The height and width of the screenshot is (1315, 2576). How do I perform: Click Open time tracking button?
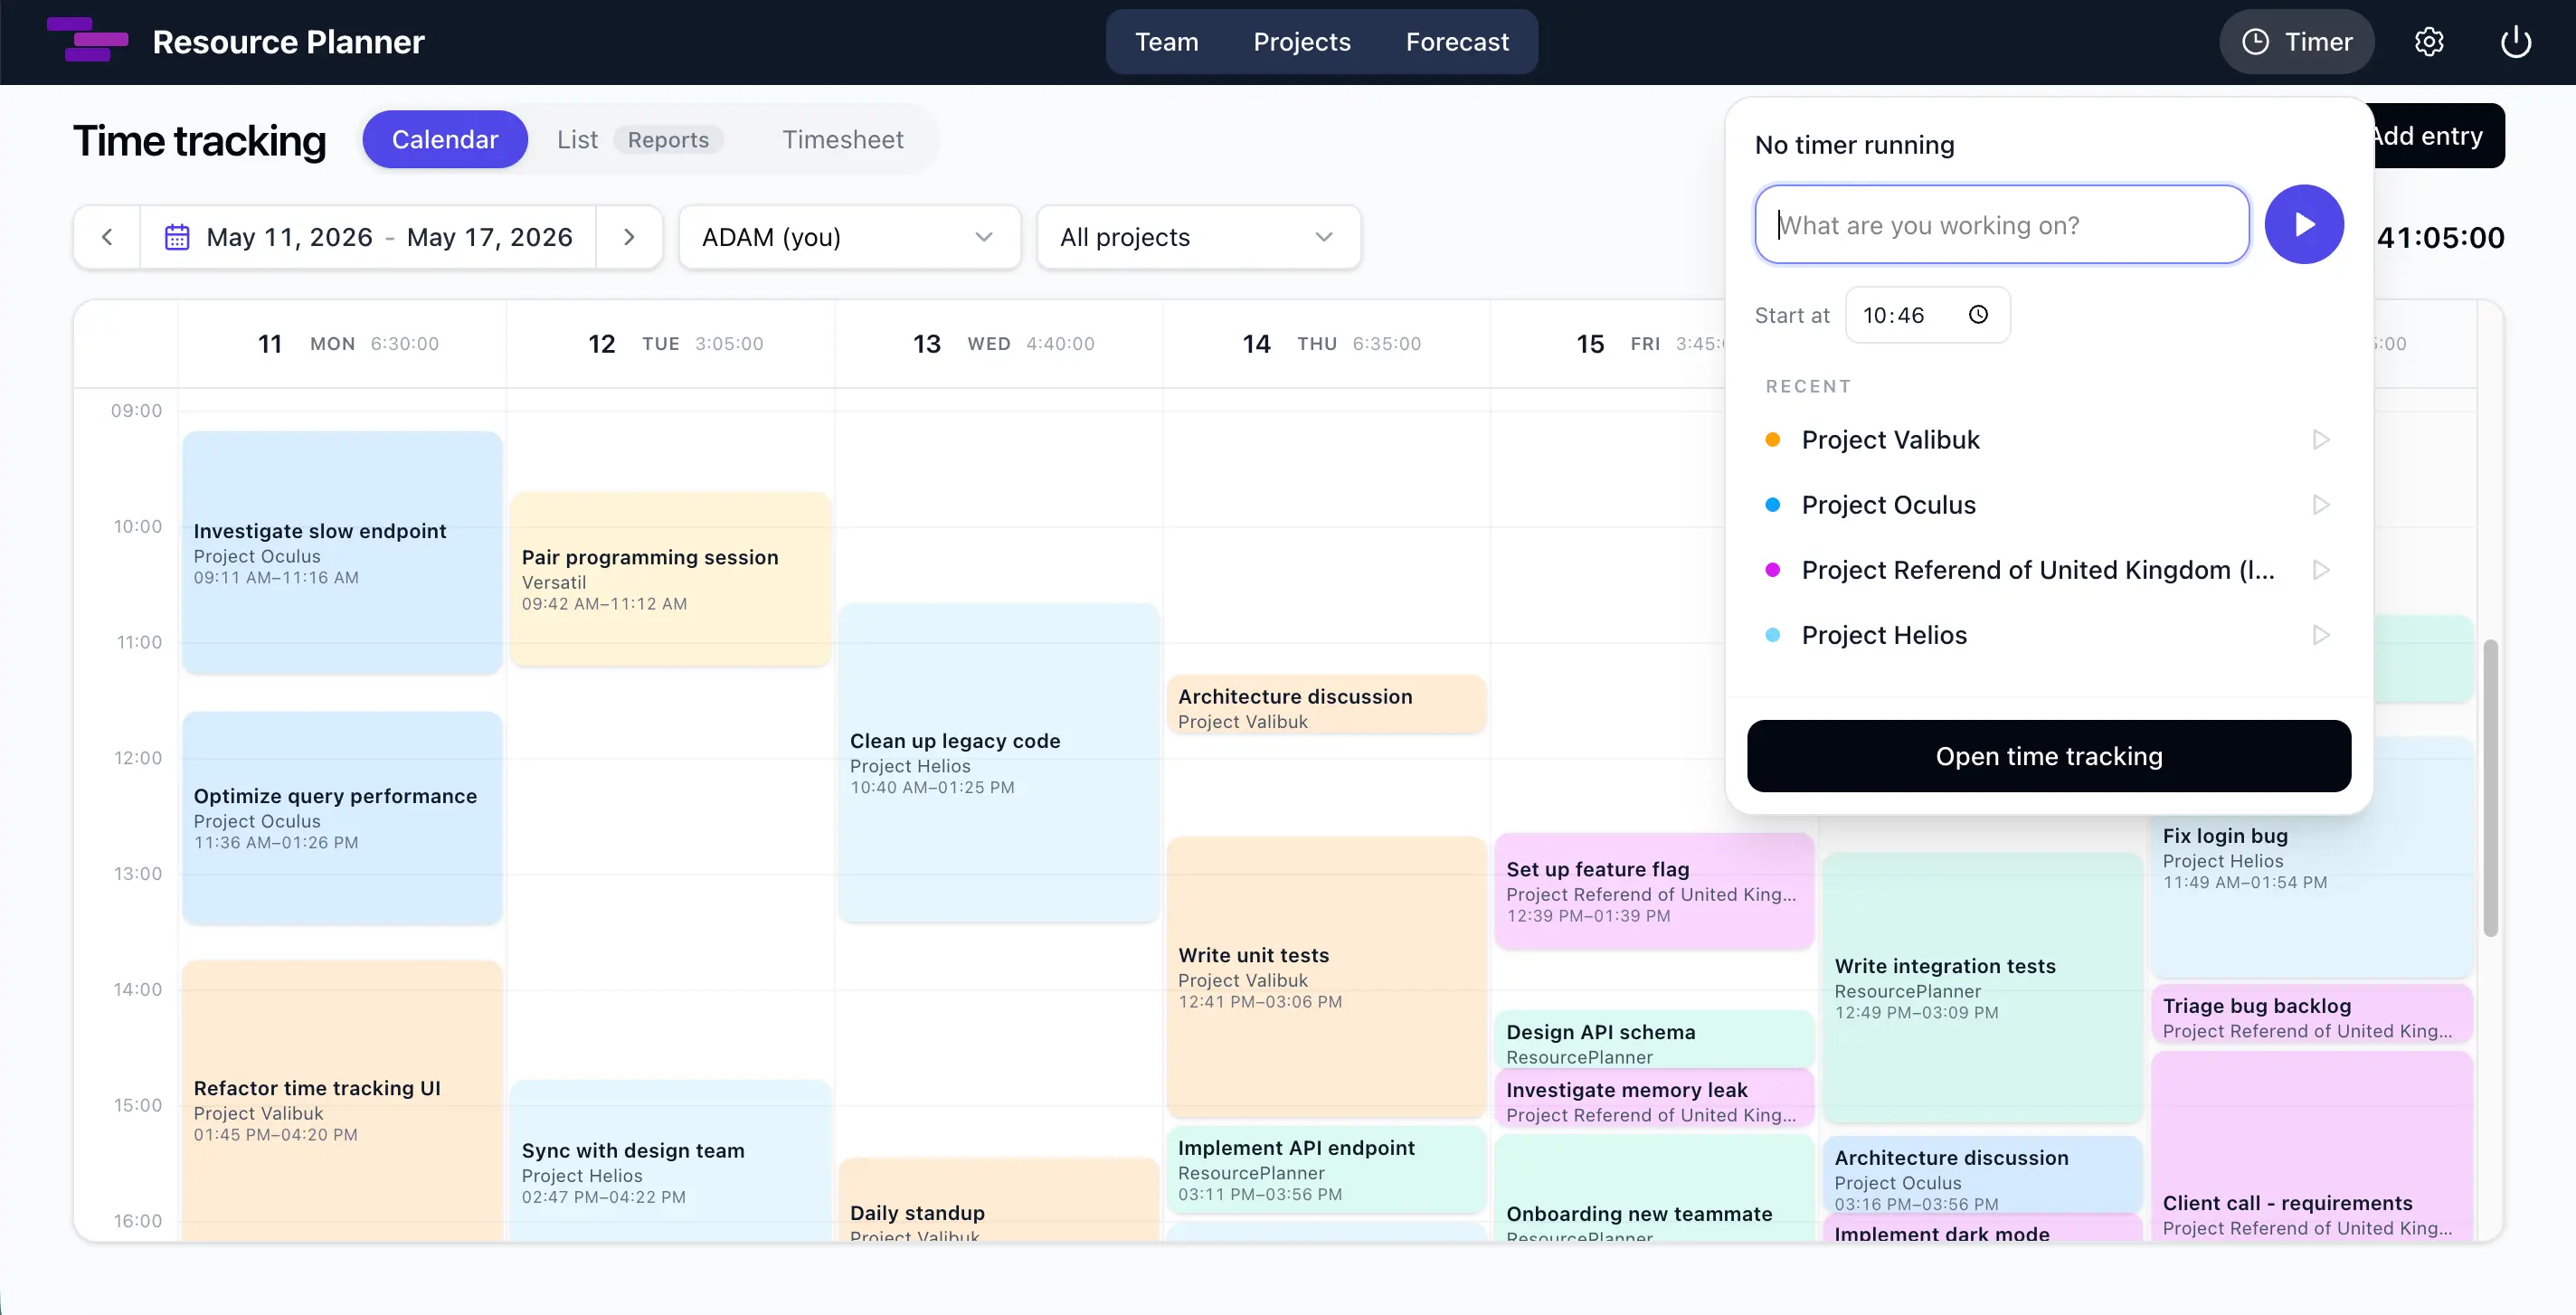point(2049,756)
